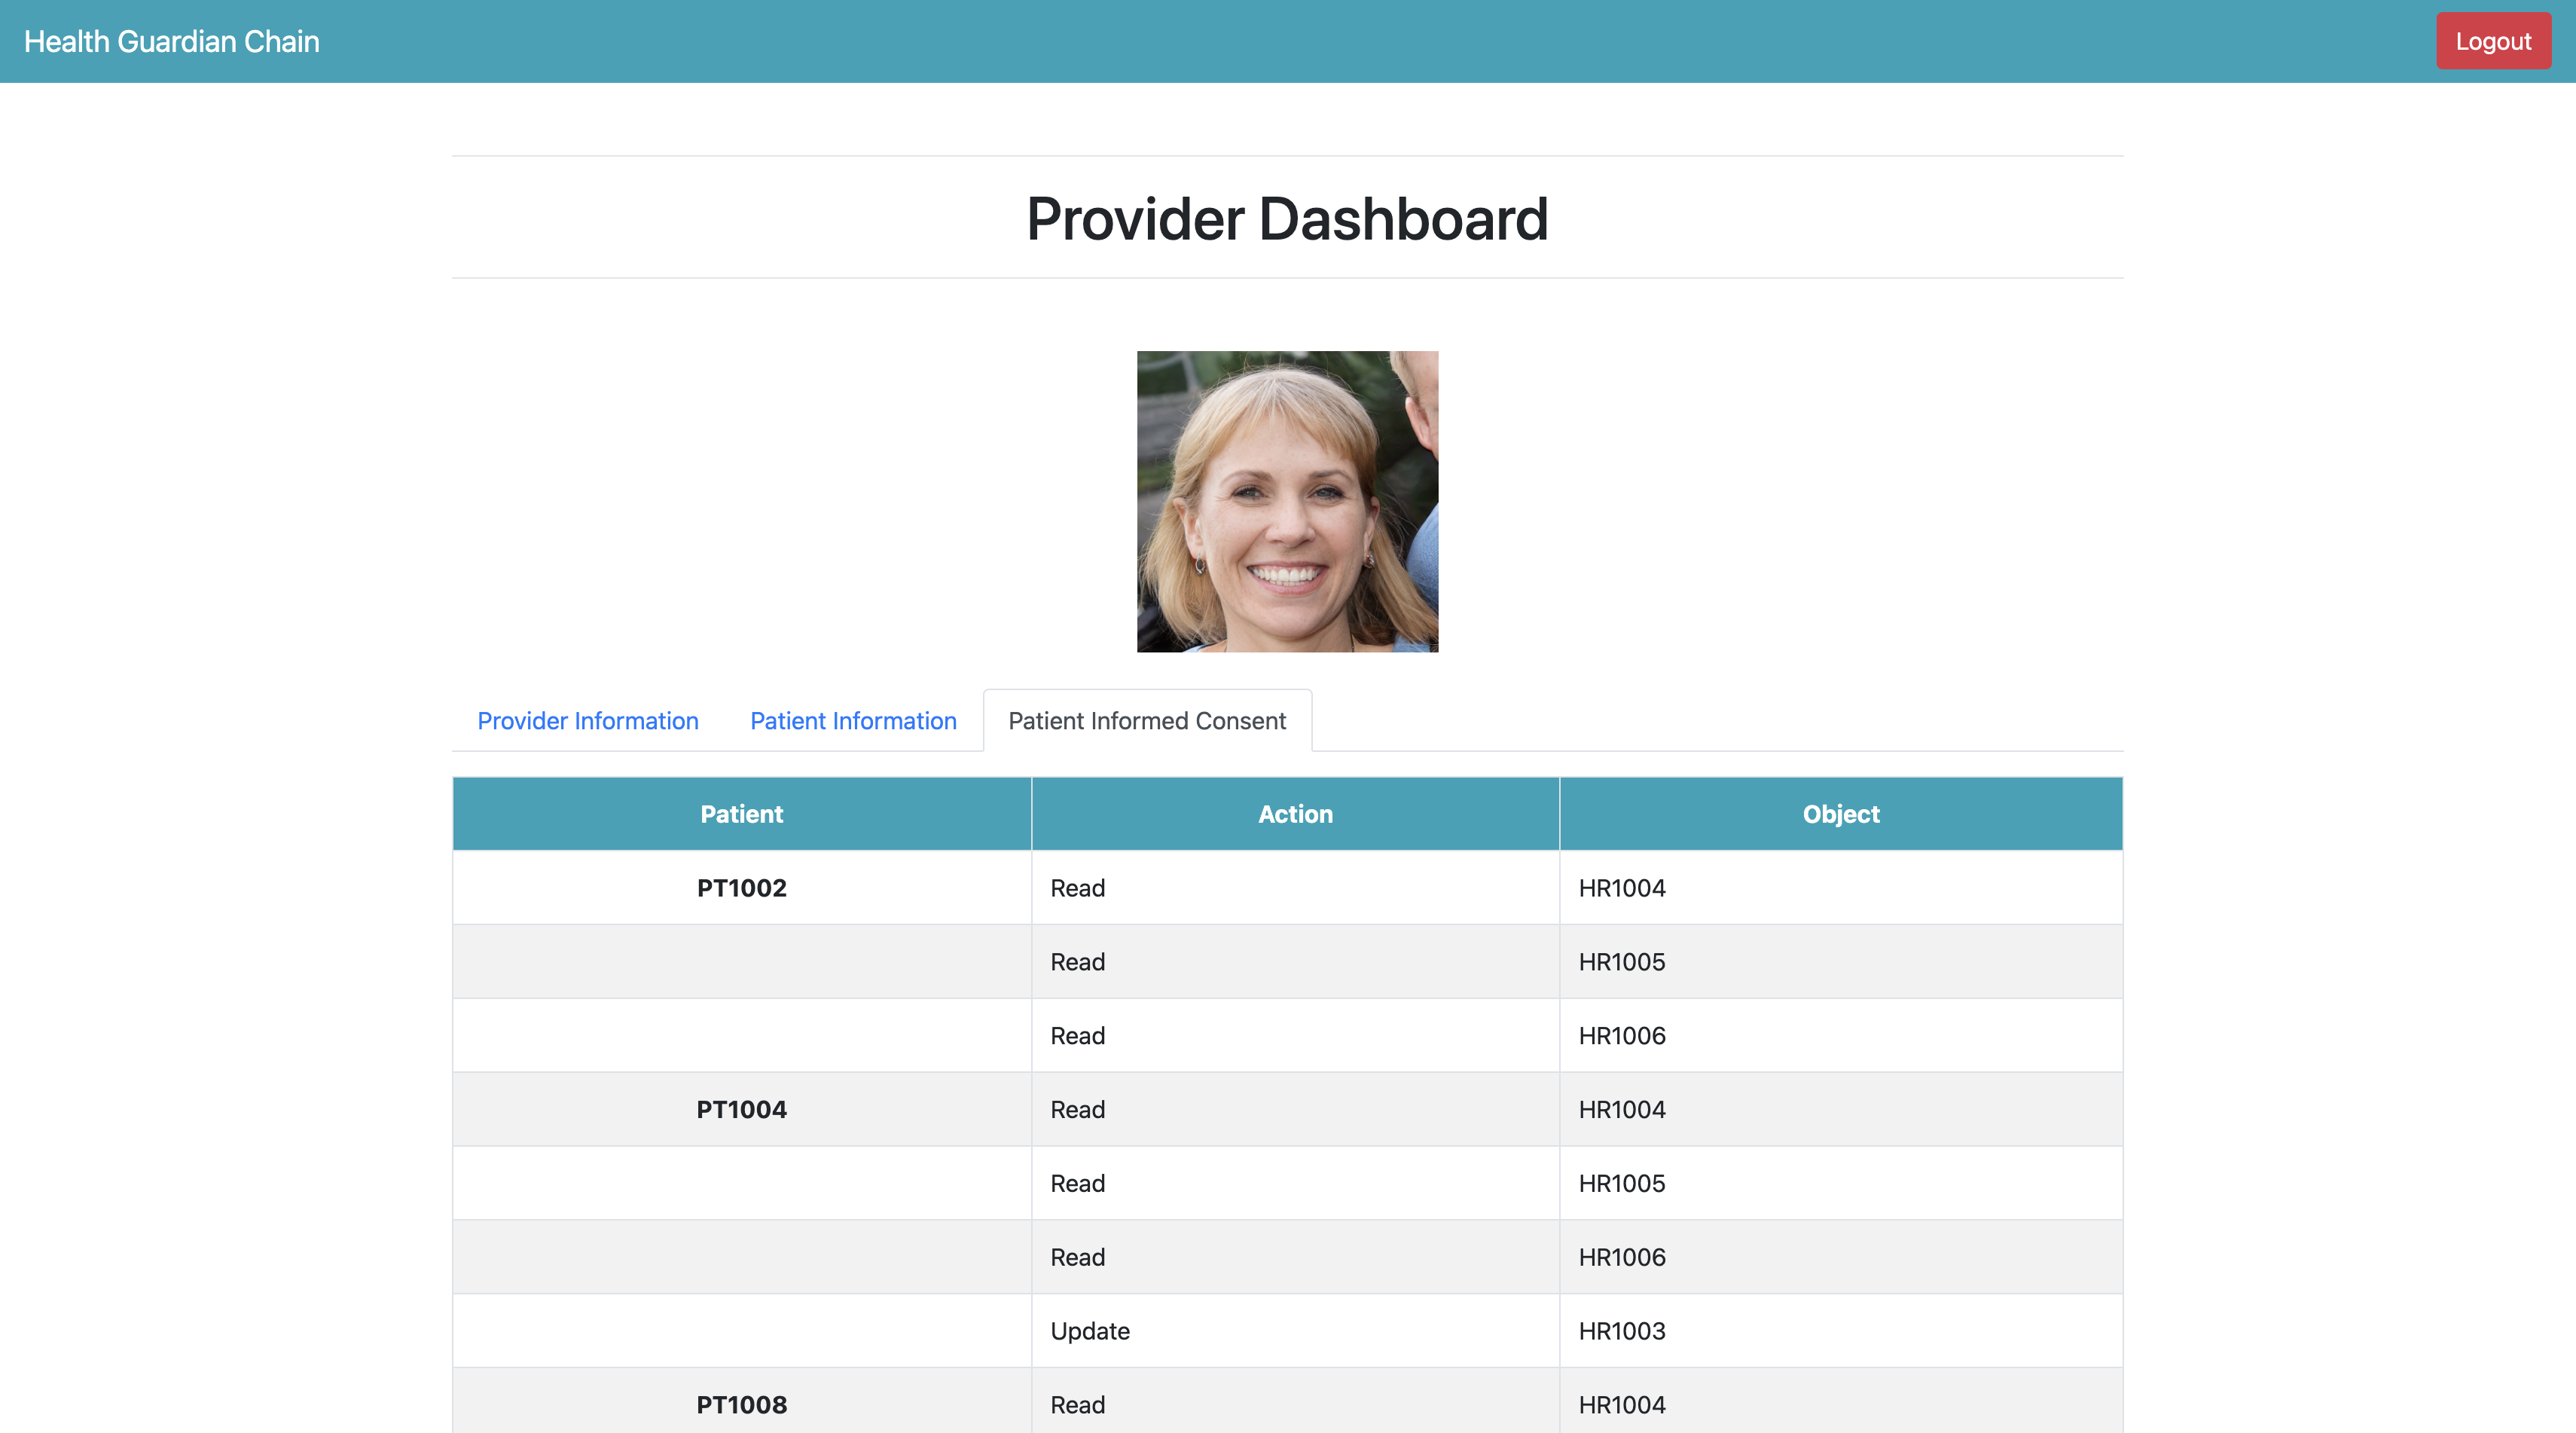2576x1433 pixels.
Task: Click the Update action cell
Action: (1089, 1331)
